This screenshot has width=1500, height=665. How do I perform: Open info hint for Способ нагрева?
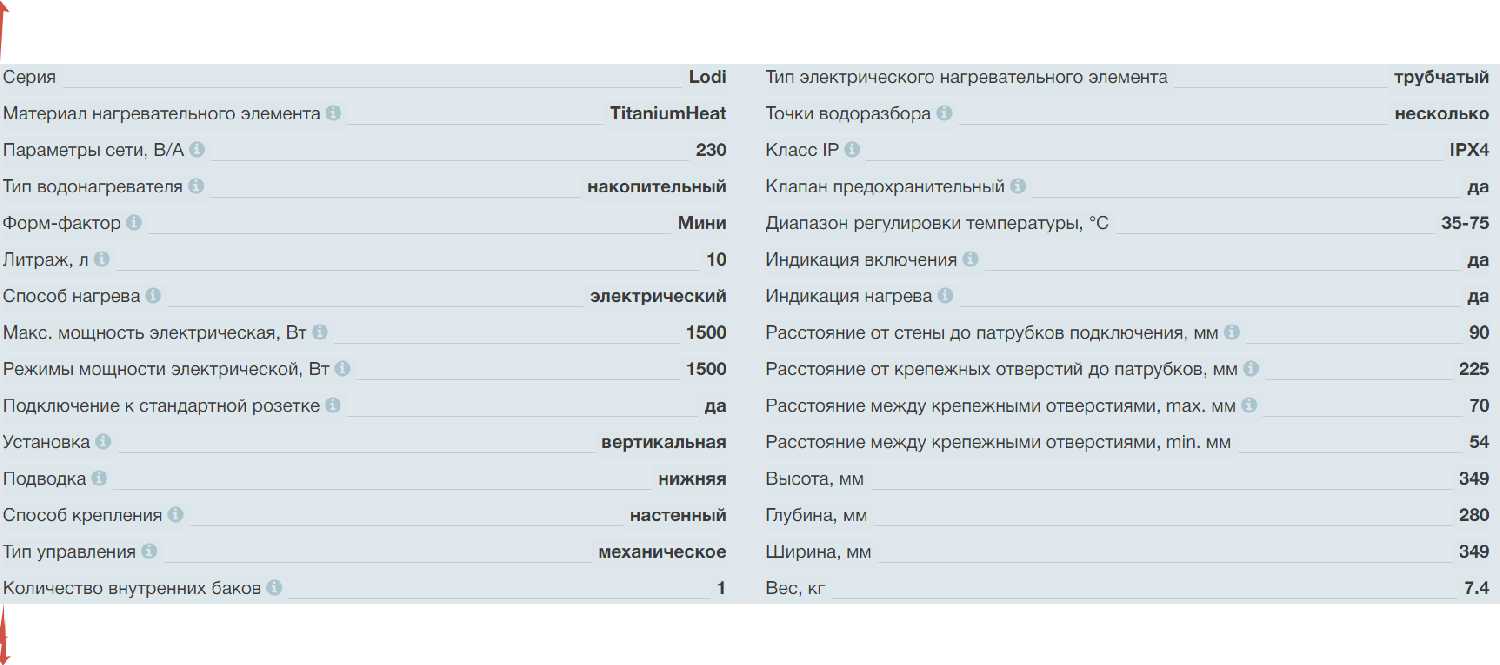153,296
